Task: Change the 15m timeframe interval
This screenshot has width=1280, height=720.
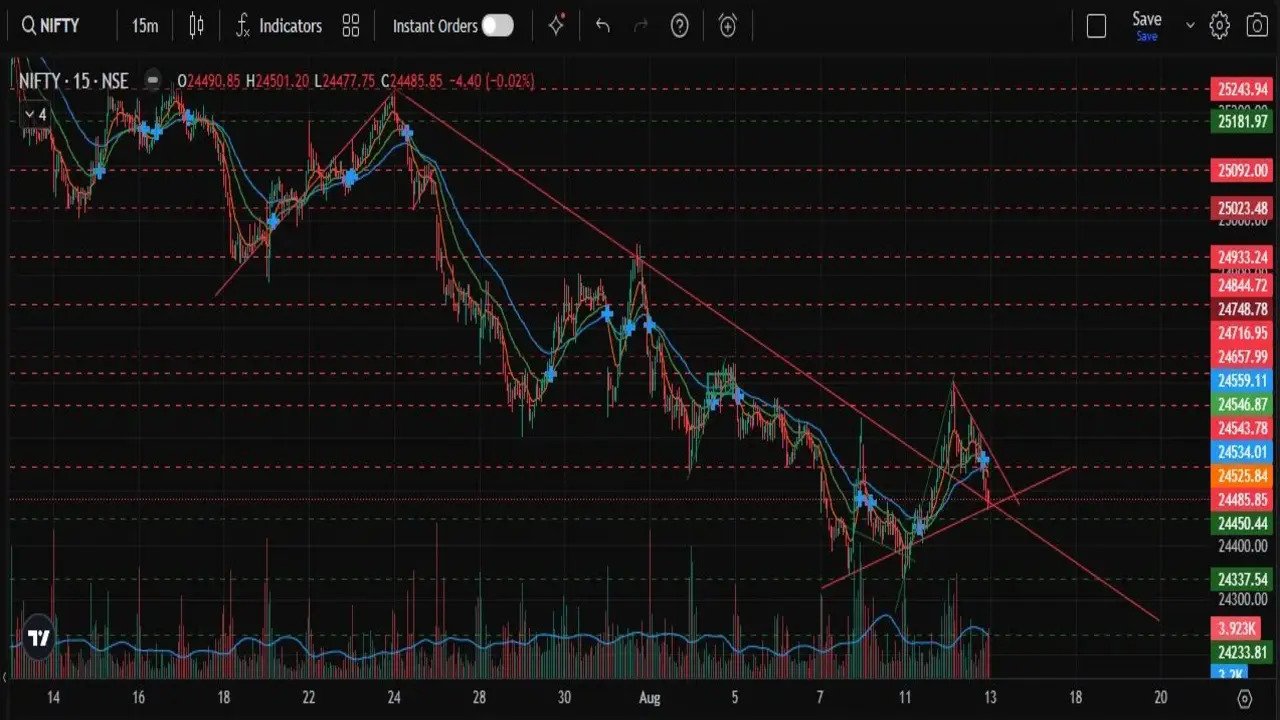Action: coord(145,26)
